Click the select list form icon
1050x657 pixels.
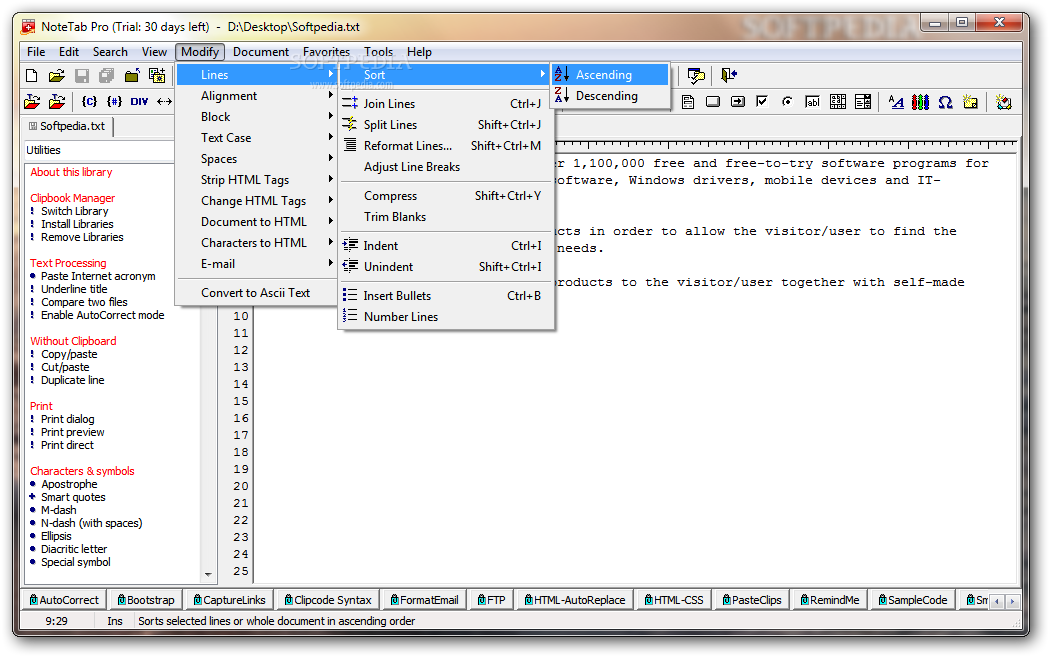tap(863, 102)
